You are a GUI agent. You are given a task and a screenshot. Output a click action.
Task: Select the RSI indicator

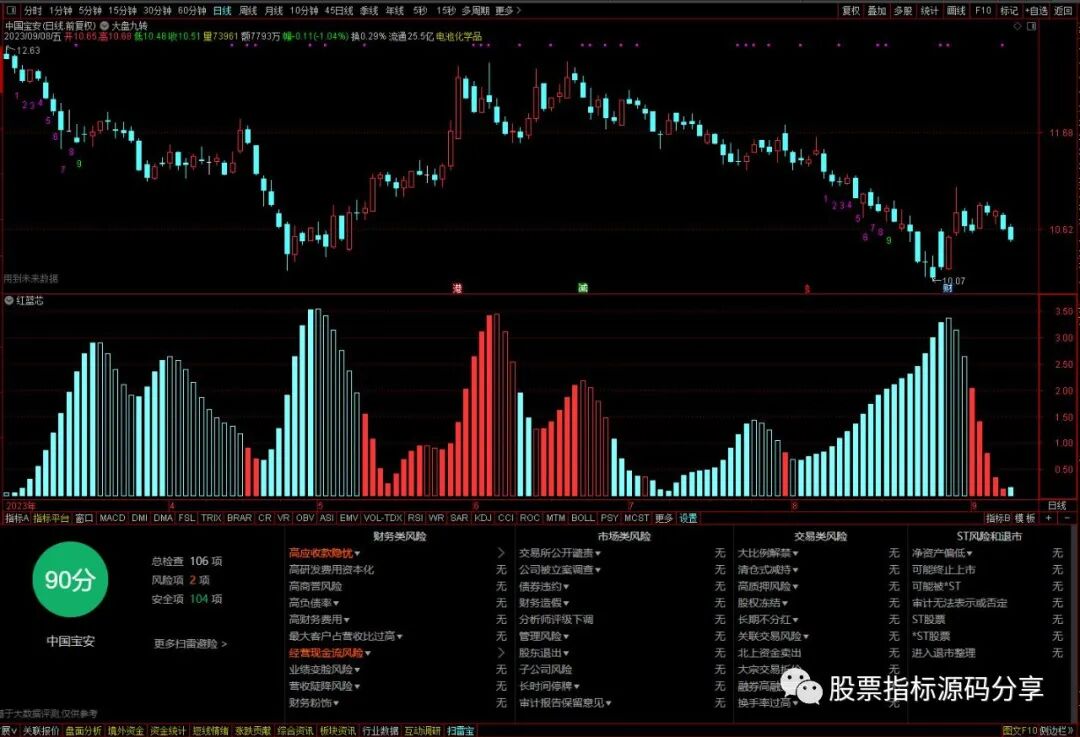pyautogui.click(x=415, y=518)
